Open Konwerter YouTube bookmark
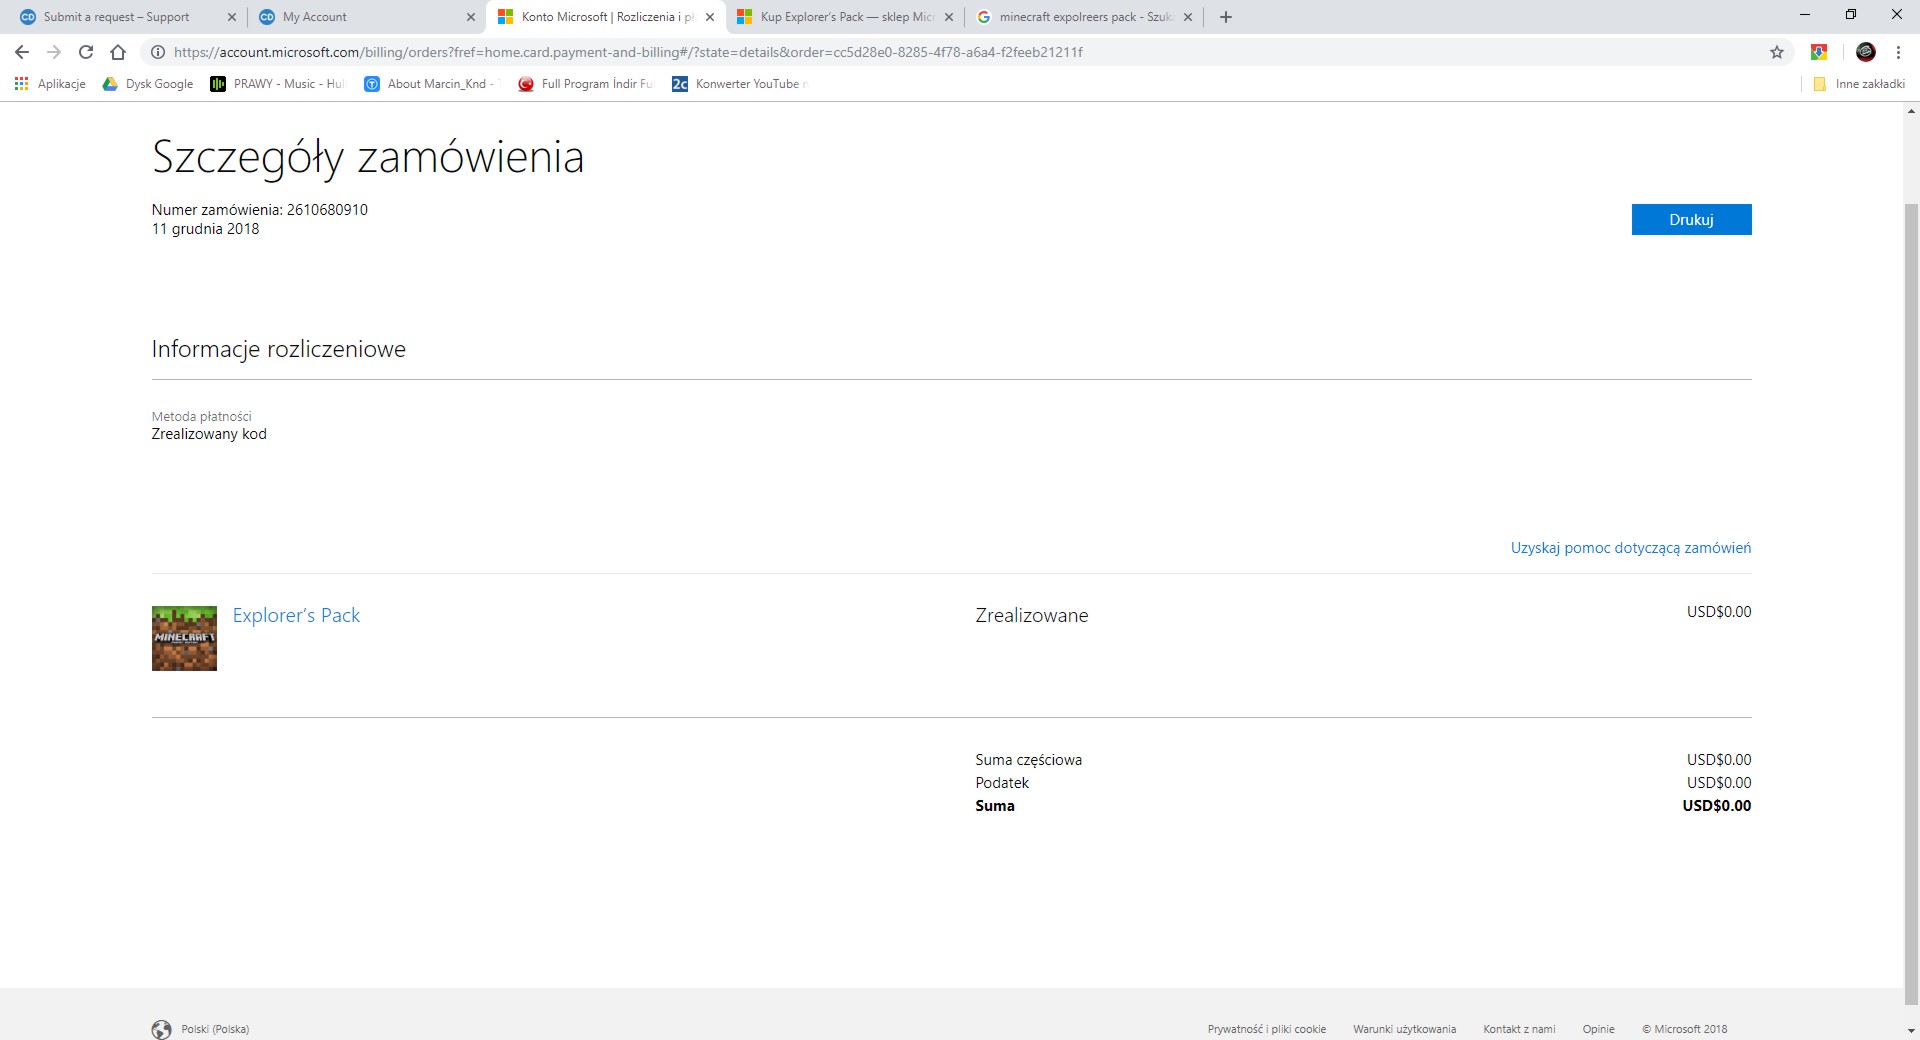The image size is (1920, 1040). click(x=740, y=84)
